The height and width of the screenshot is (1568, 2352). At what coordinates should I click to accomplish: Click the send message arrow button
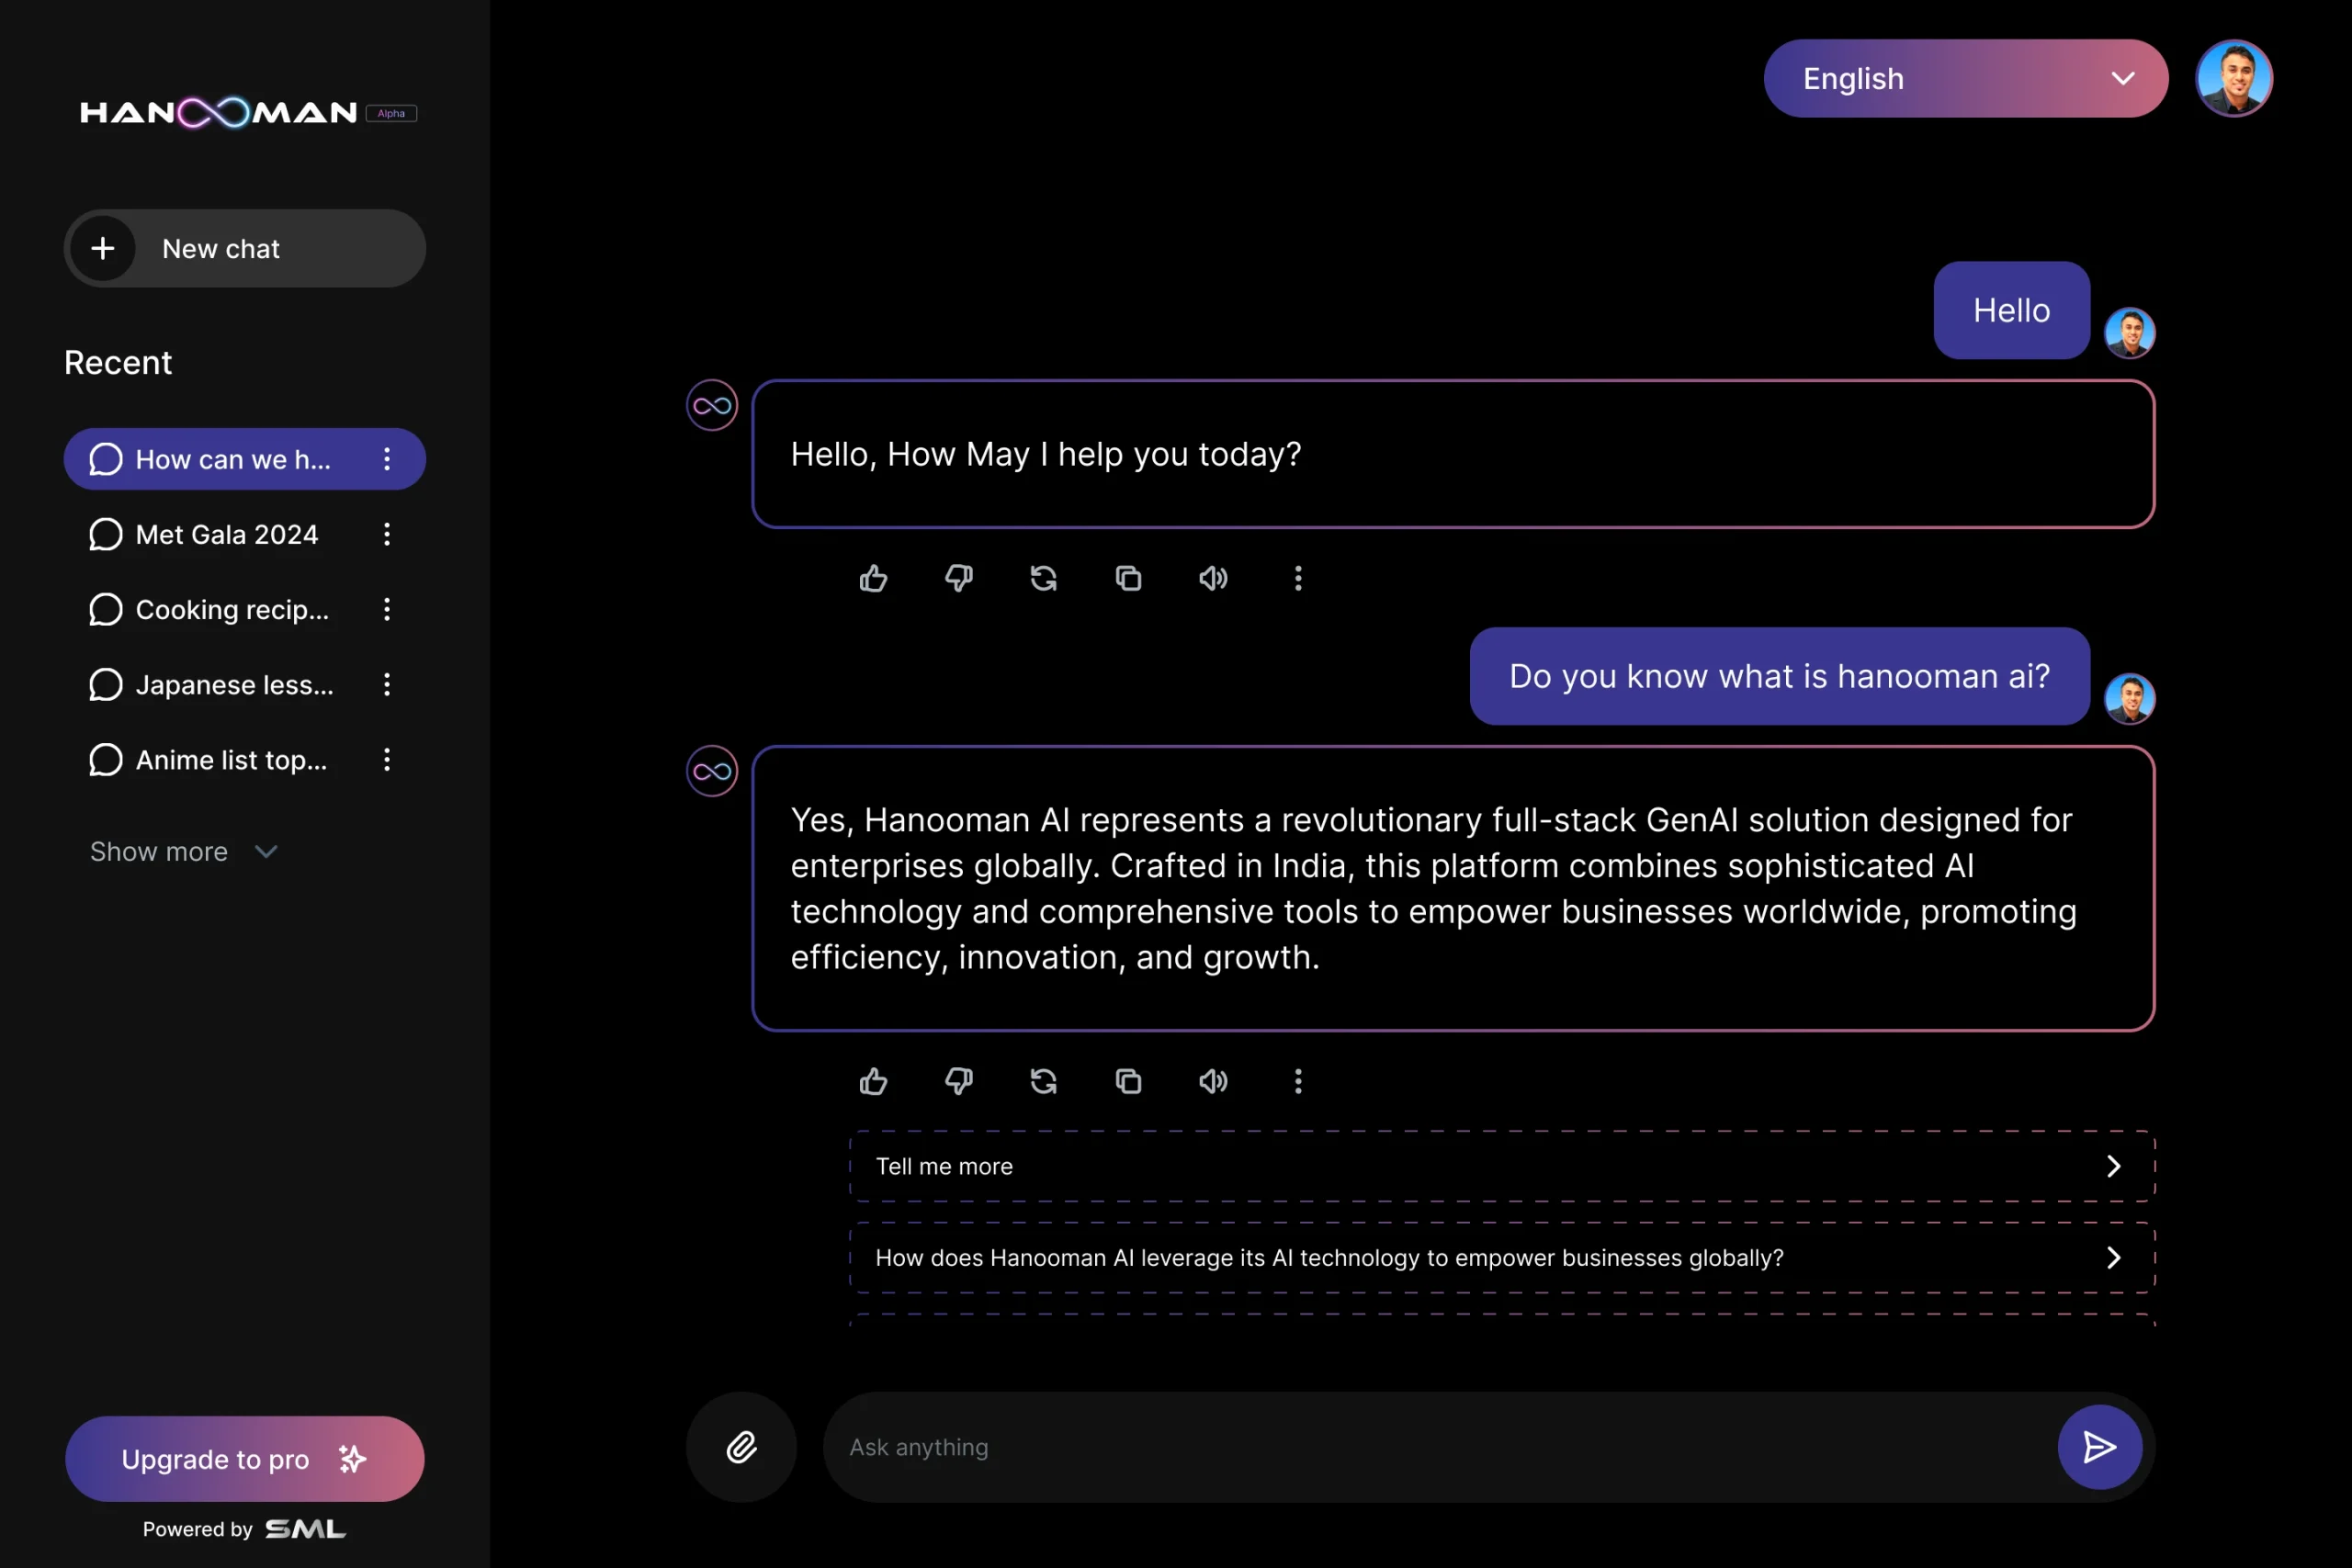[2099, 1447]
